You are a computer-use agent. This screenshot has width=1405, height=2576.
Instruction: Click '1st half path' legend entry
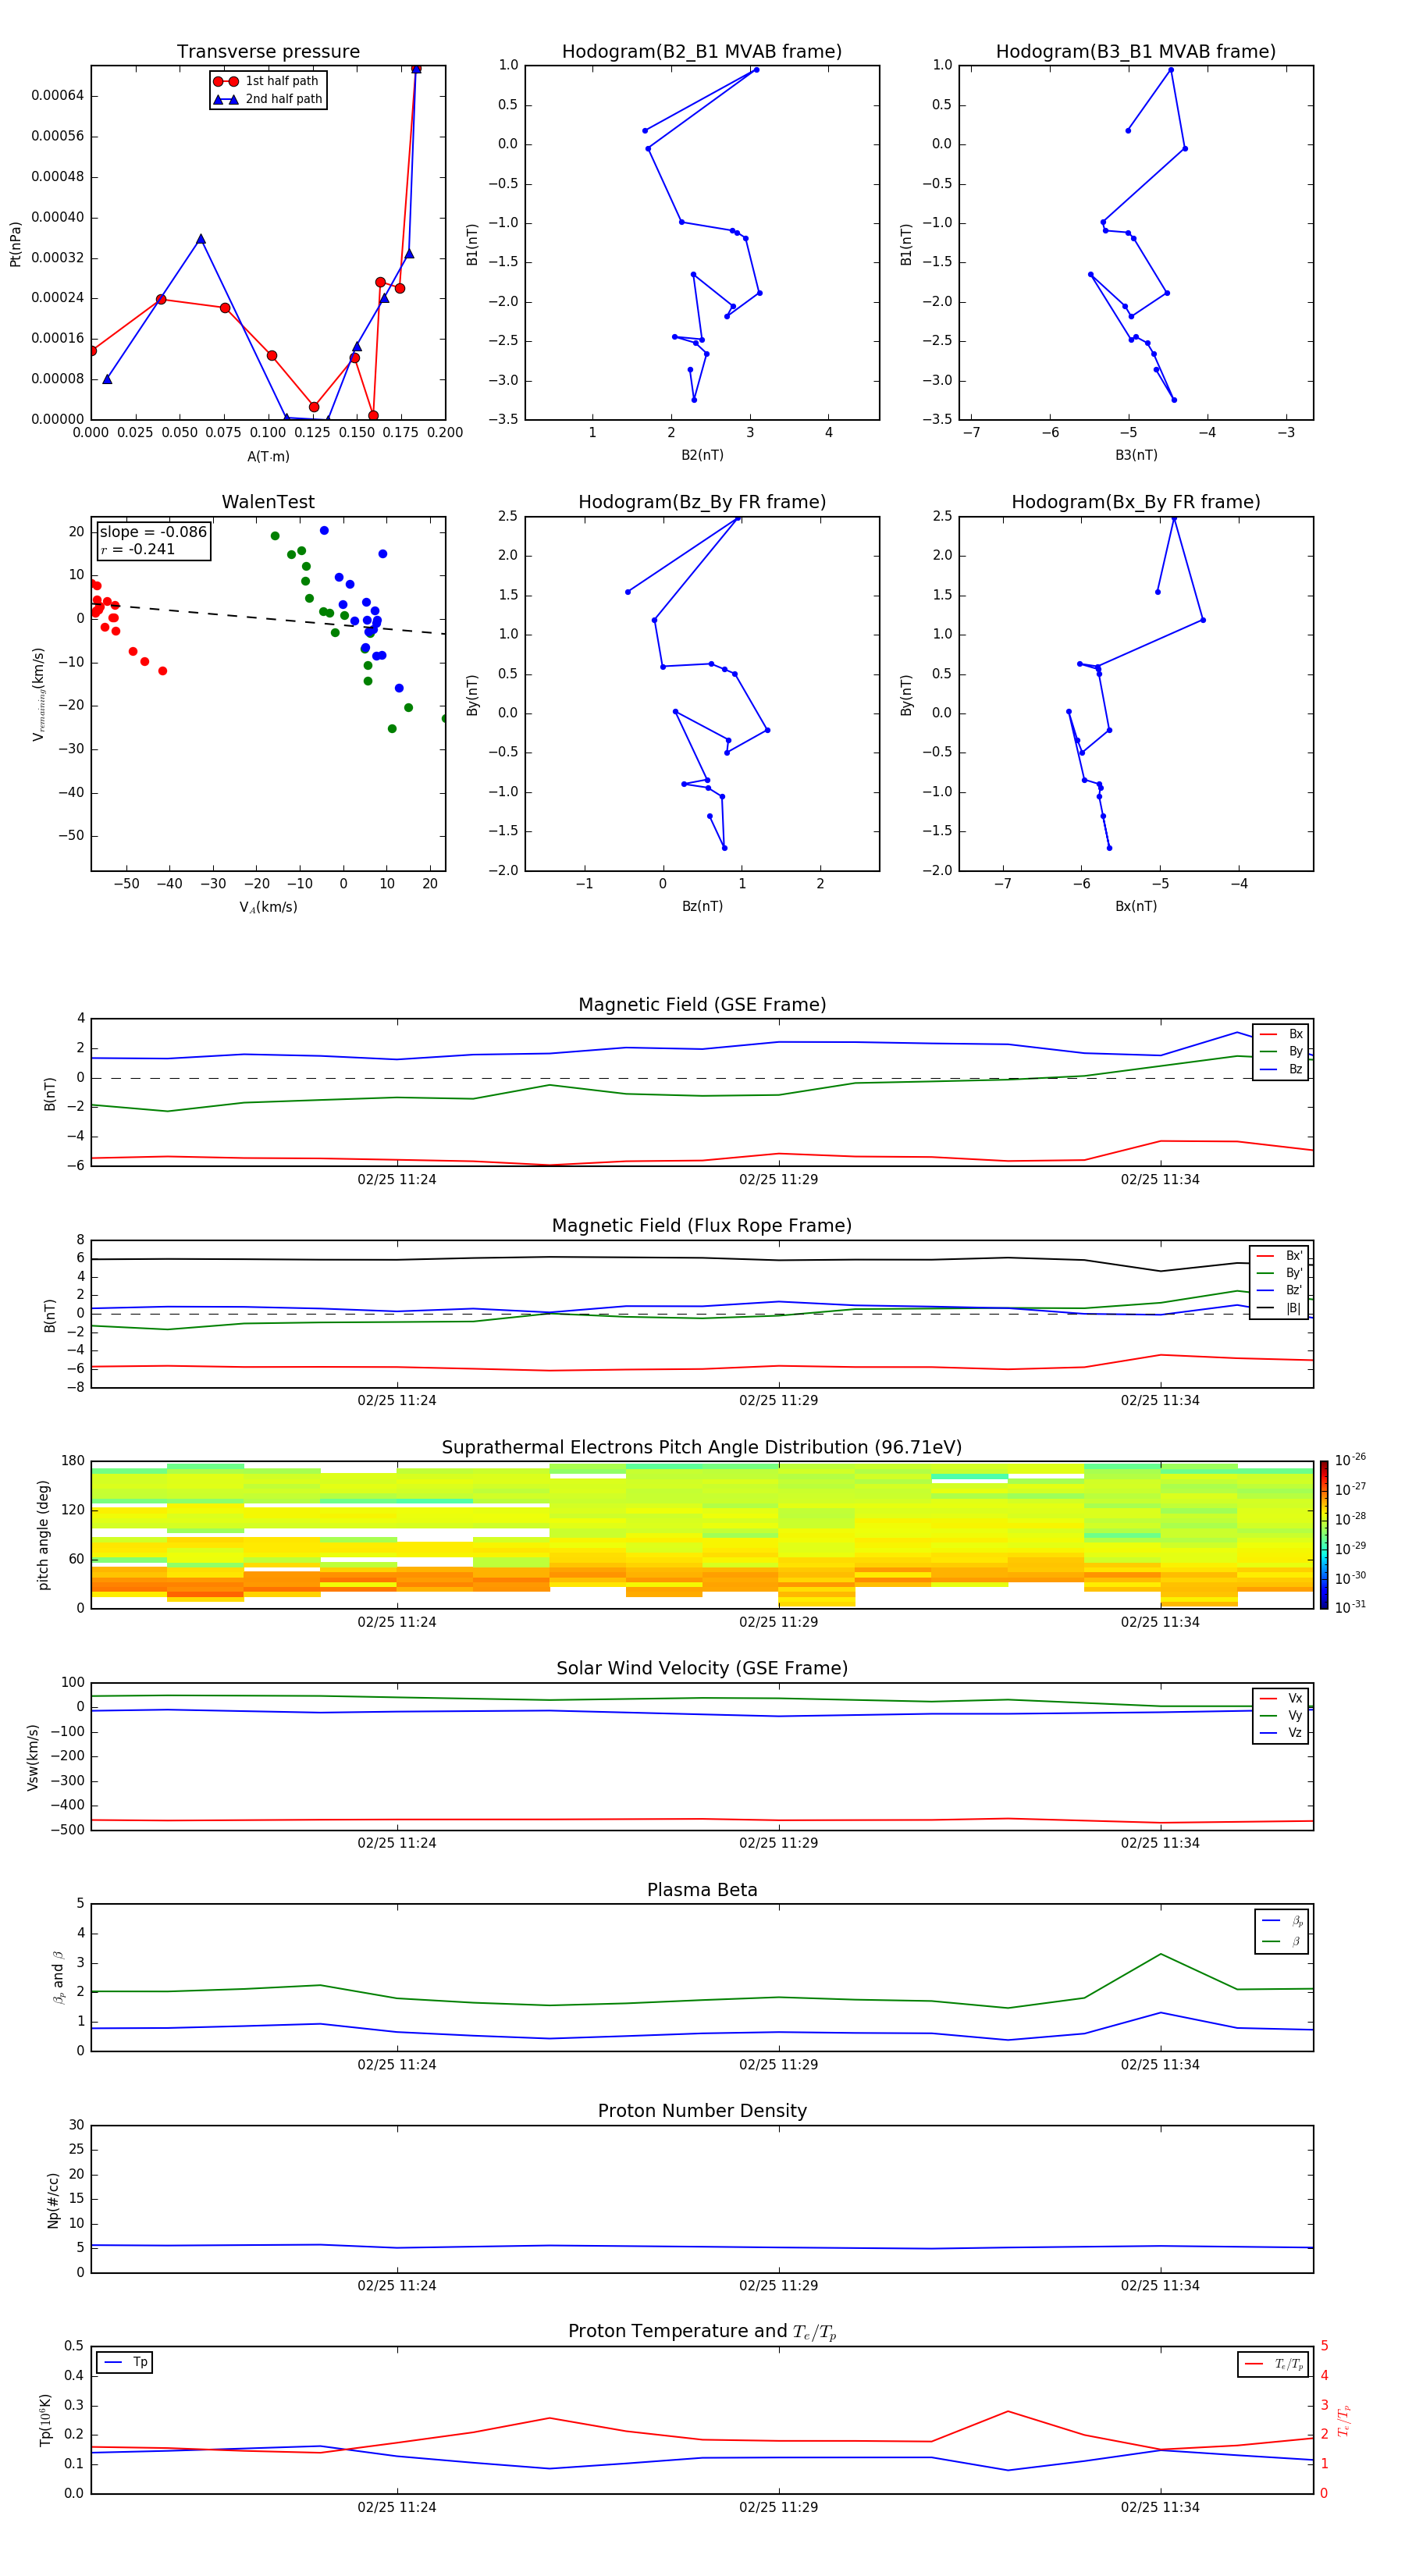[x=266, y=81]
